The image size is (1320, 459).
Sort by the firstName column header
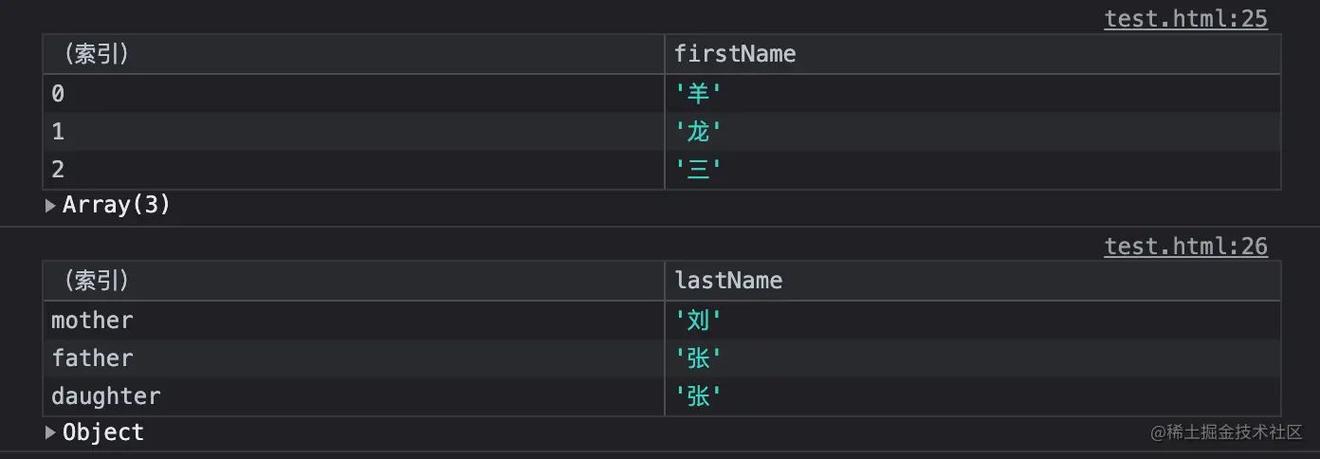coord(735,54)
